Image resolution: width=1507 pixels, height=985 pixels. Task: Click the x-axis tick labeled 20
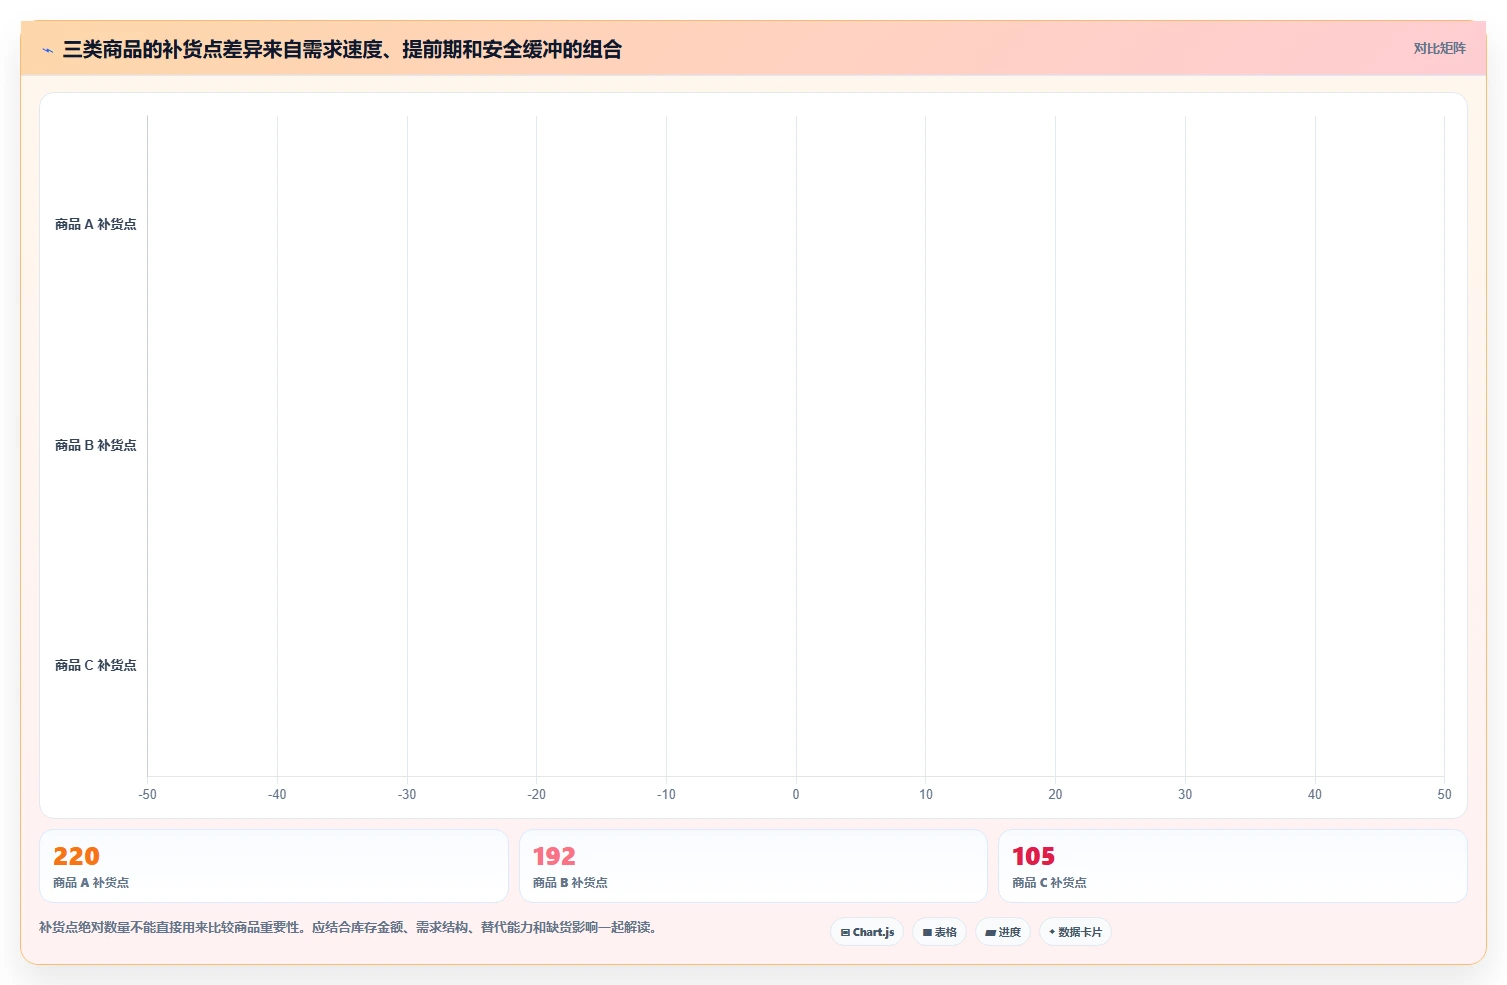point(1055,794)
